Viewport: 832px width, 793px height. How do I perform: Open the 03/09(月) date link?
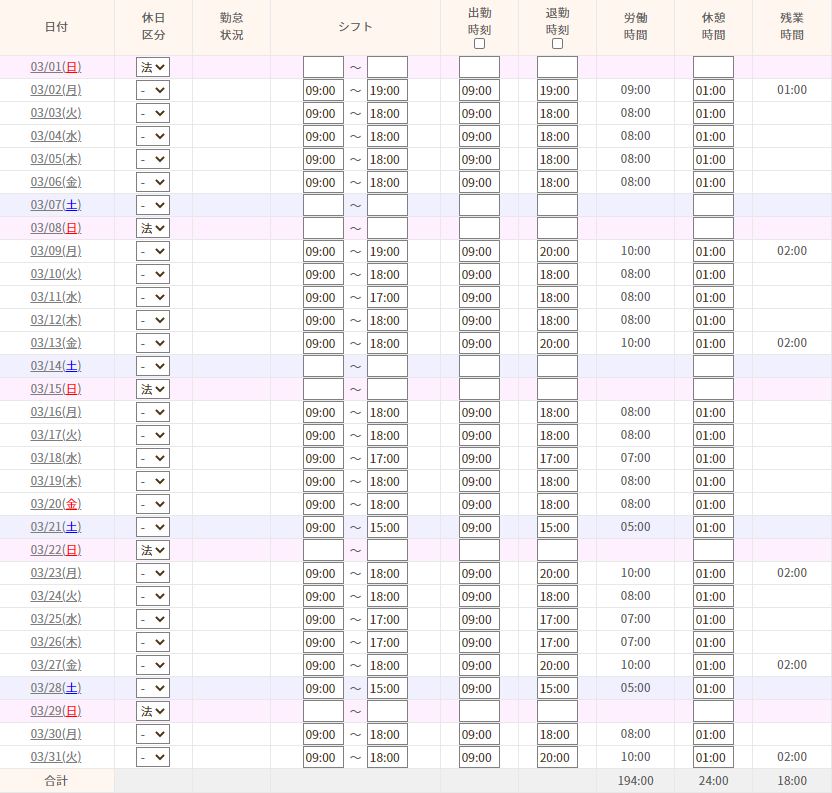point(56,251)
